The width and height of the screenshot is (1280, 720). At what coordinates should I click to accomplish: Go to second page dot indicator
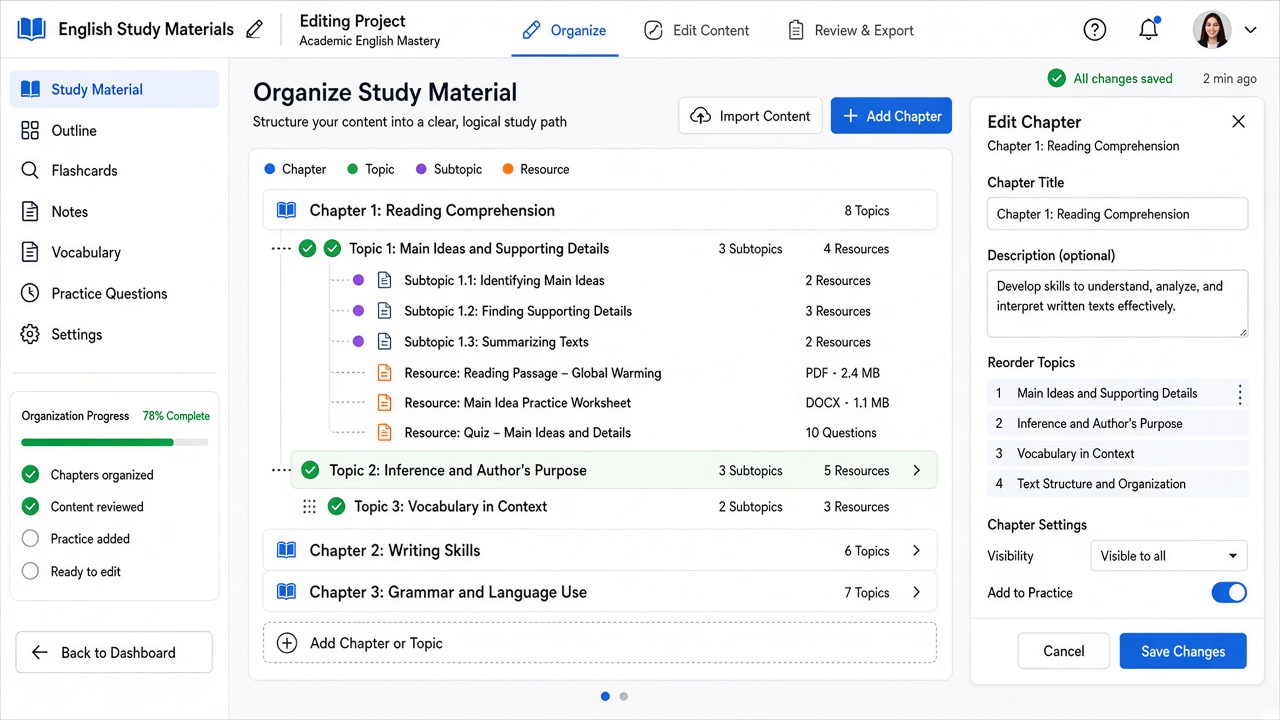pyautogui.click(x=624, y=696)
